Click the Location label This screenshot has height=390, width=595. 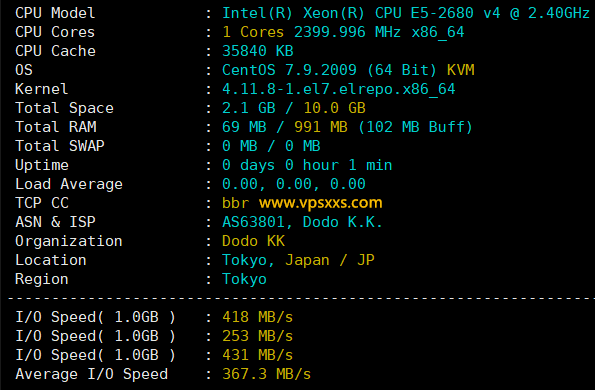51,260
